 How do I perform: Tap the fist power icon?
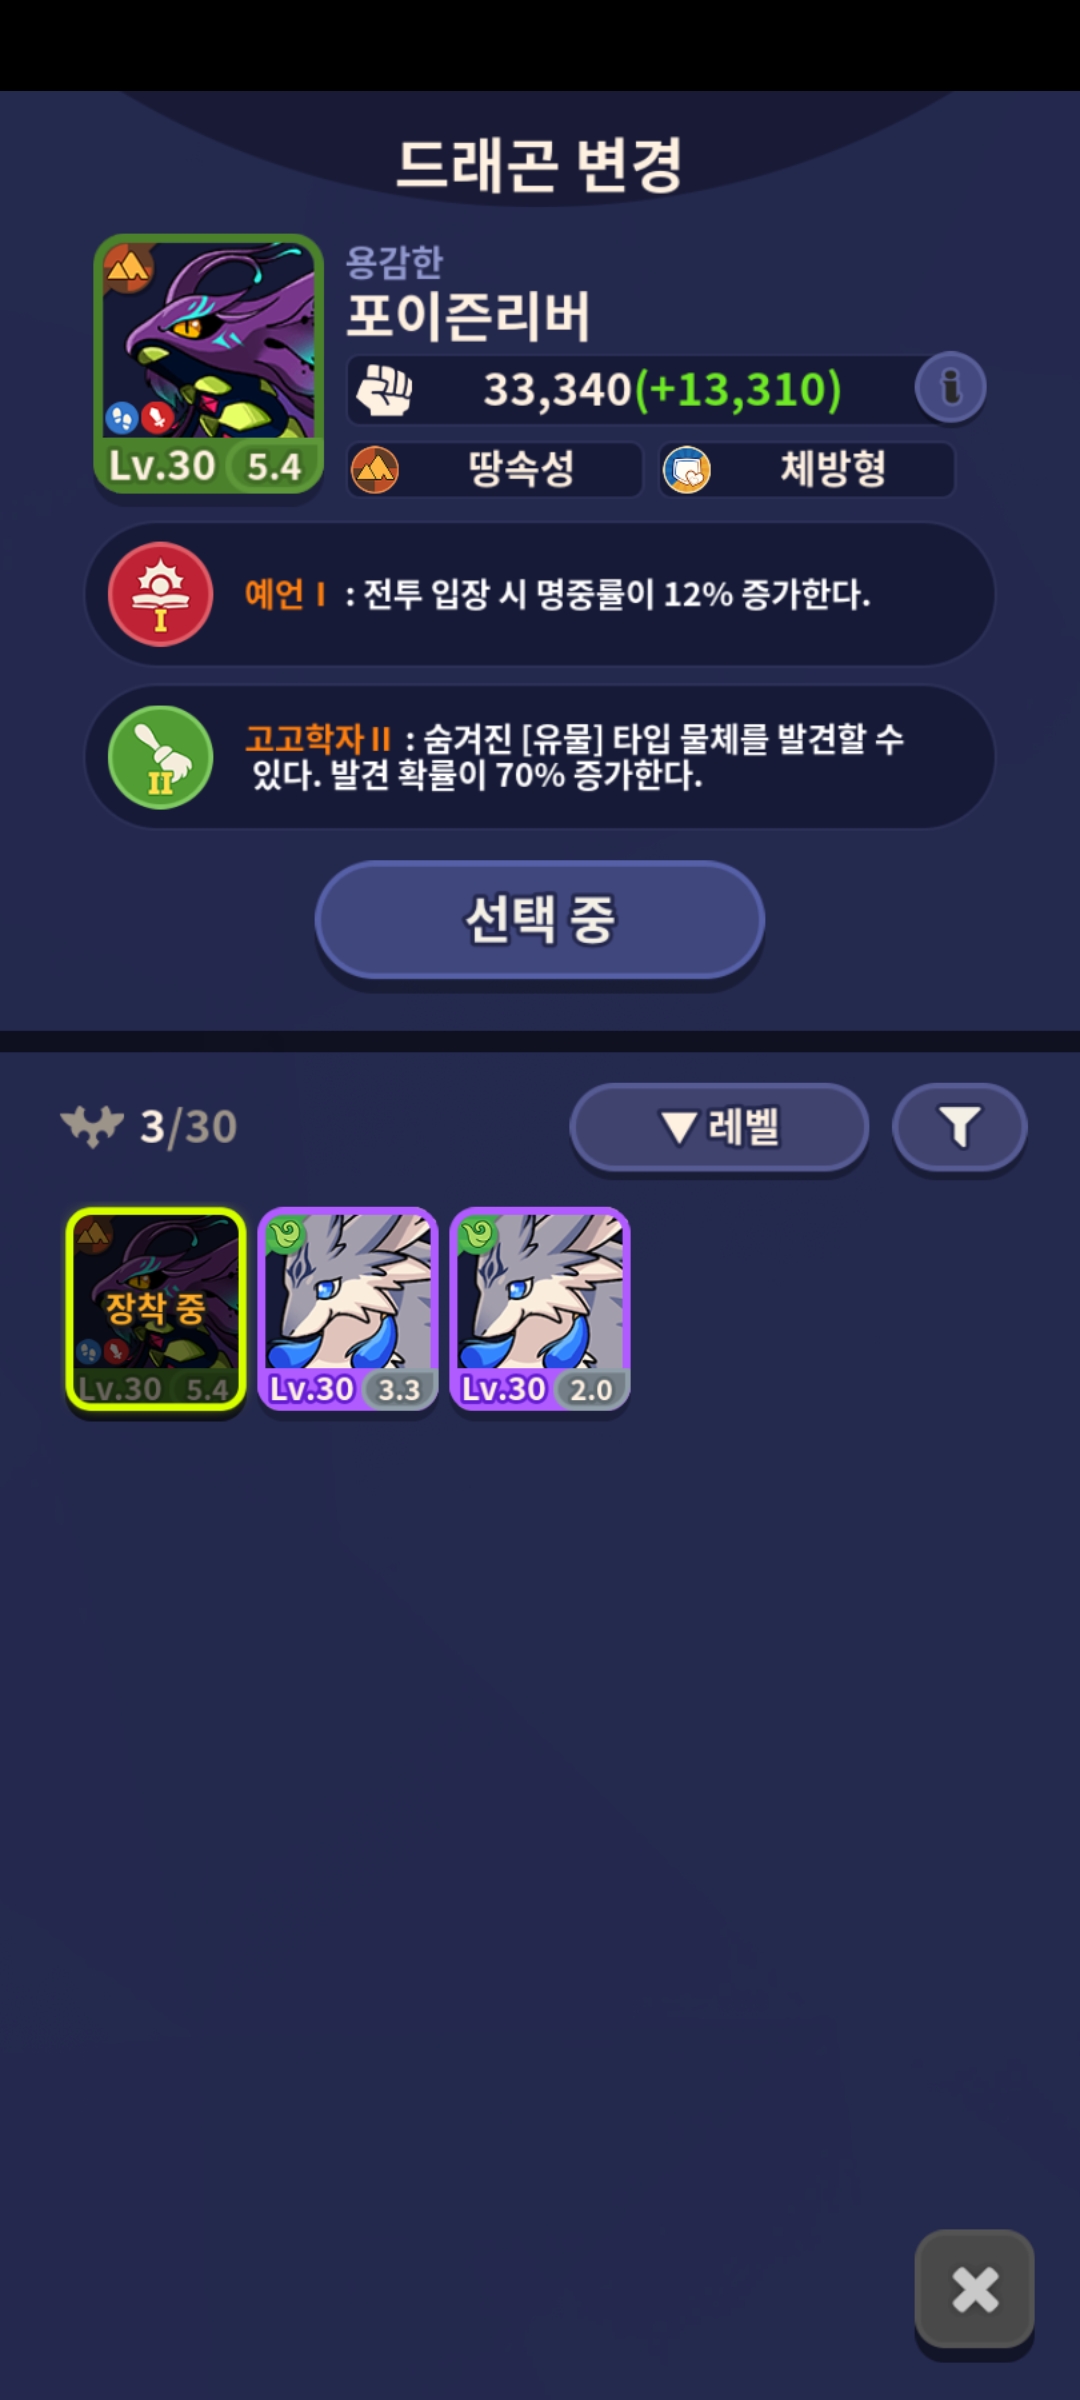385,389
